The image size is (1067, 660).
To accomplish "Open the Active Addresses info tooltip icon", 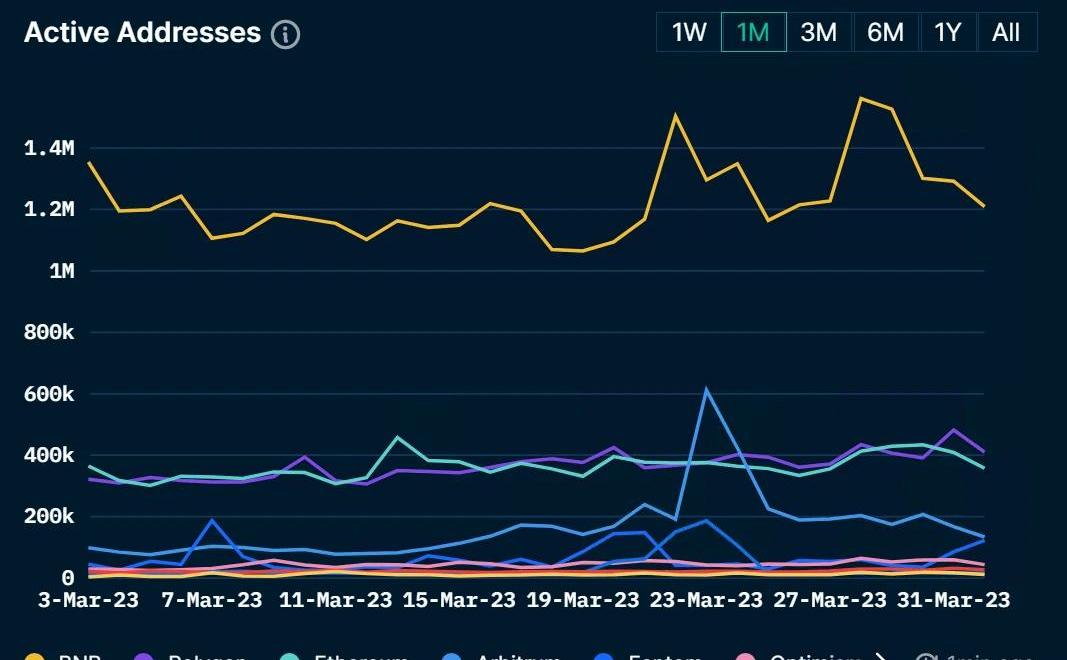I will [286, 34].
